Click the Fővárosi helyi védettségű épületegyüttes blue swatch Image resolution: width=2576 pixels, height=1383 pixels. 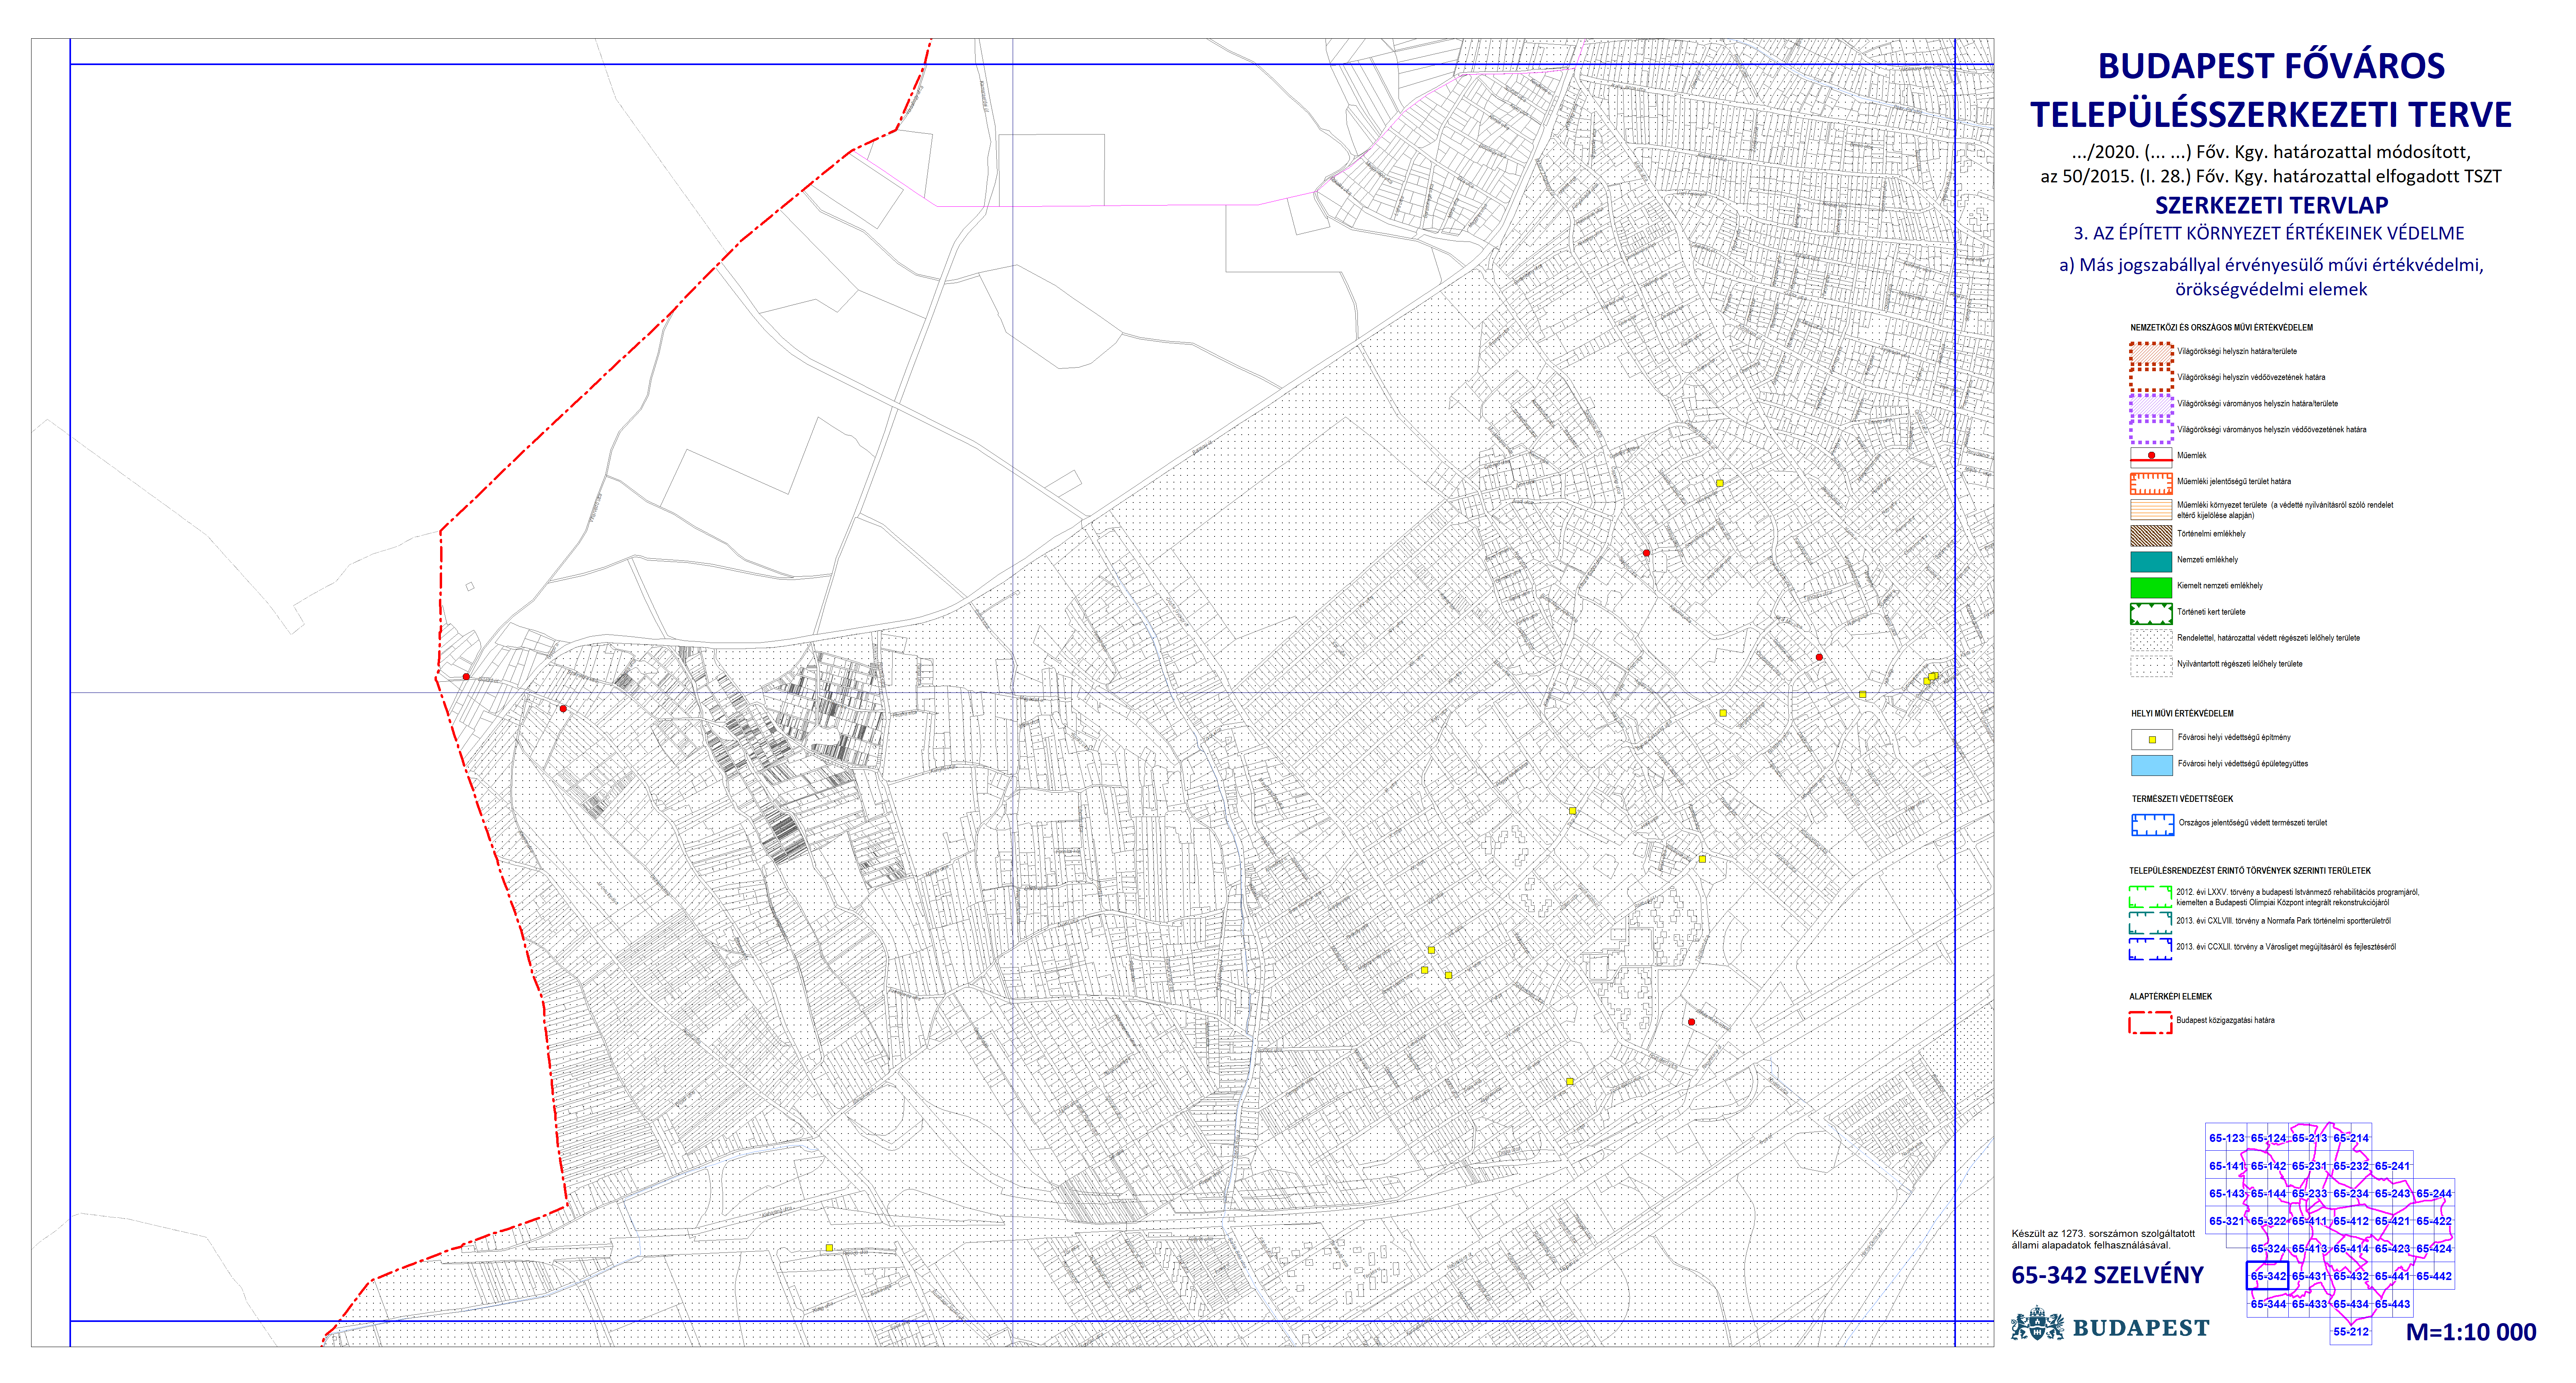pos(2151,765)
